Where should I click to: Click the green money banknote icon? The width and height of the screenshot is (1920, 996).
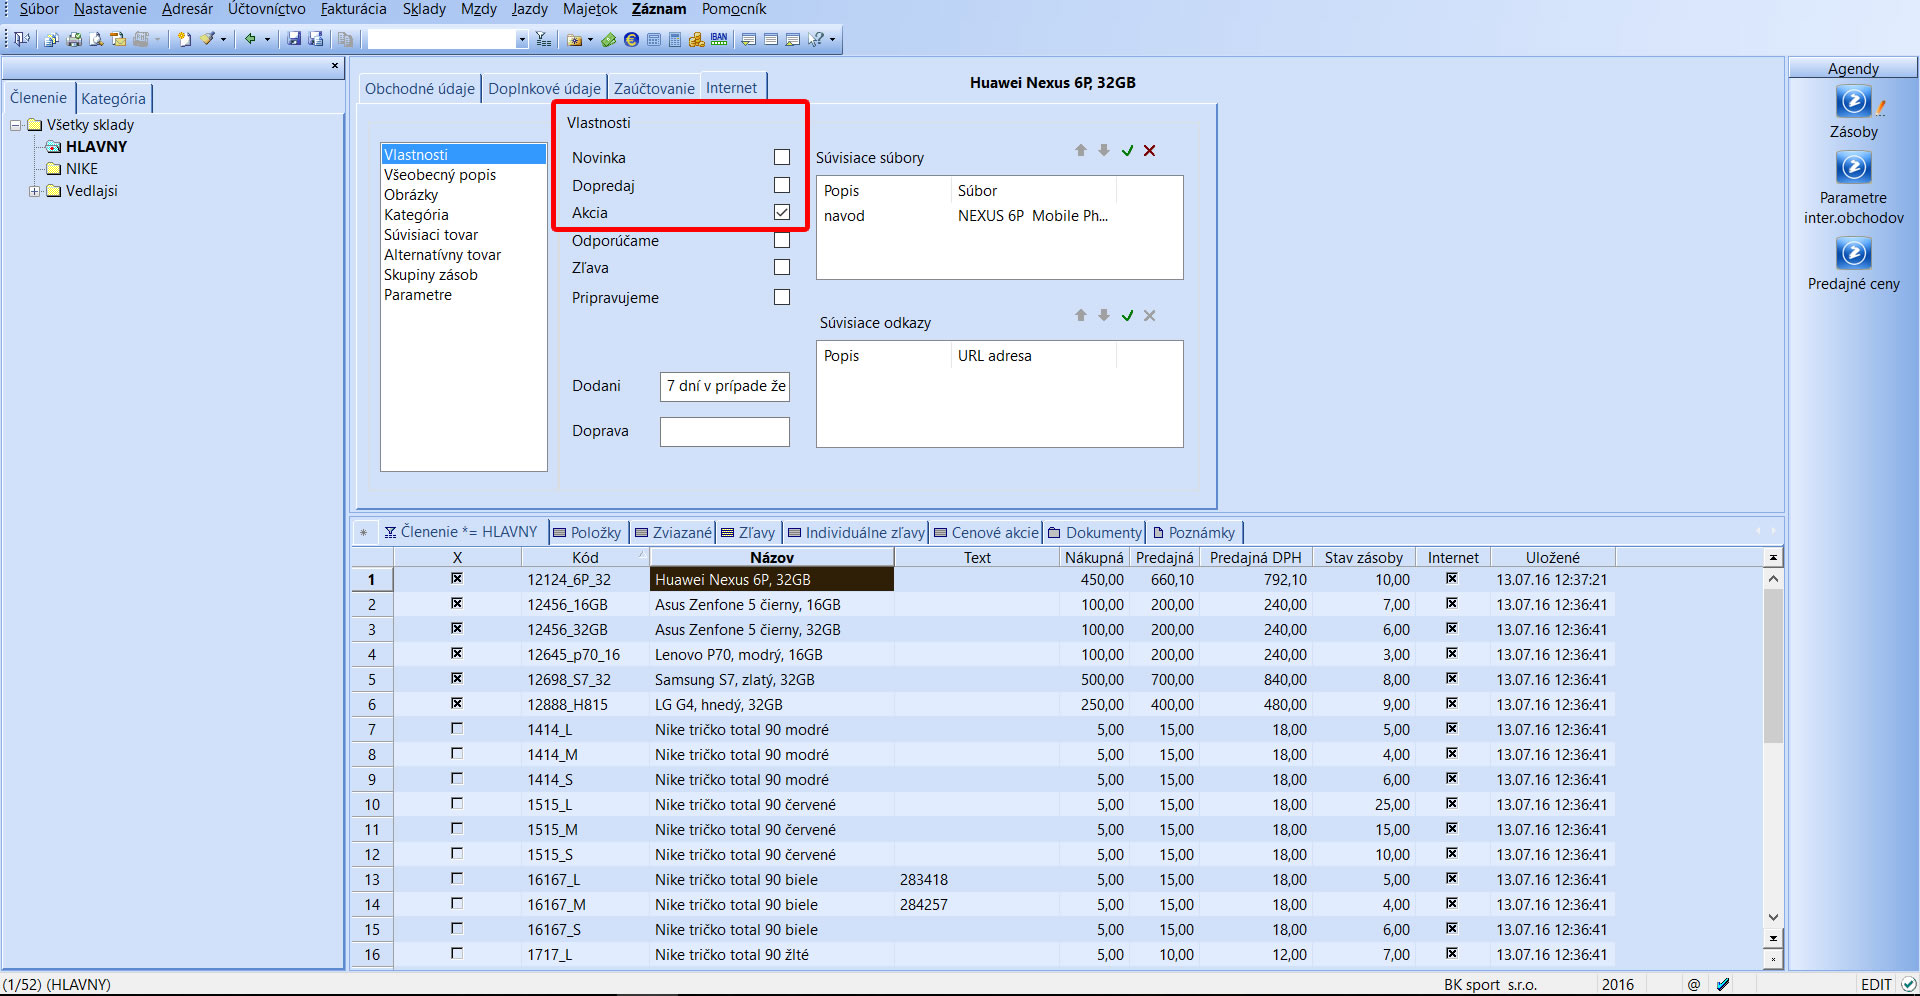point(608,39)
